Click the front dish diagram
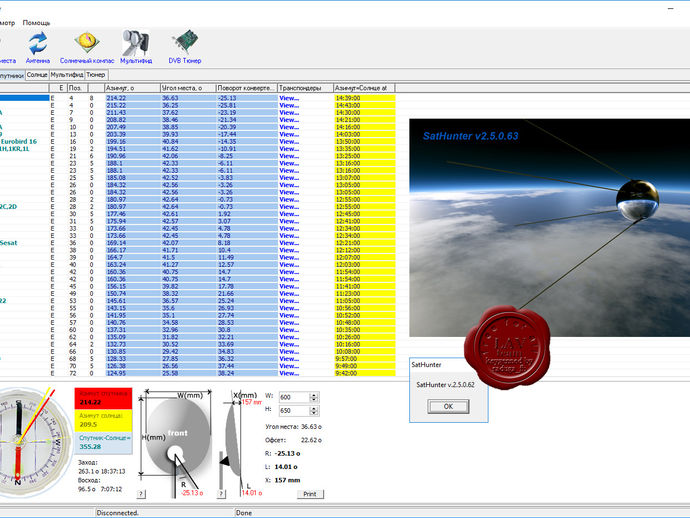The height and width of the screenshot is (518, 690). 176,442
